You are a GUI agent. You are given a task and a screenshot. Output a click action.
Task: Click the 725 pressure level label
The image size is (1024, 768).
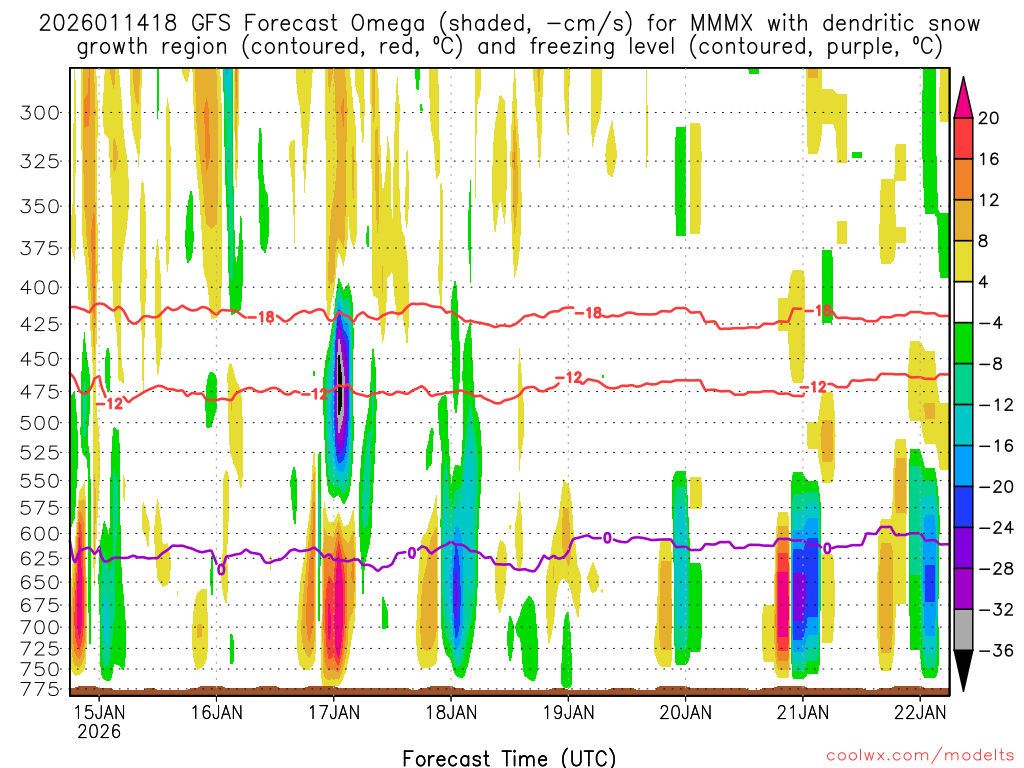point(40,648)
